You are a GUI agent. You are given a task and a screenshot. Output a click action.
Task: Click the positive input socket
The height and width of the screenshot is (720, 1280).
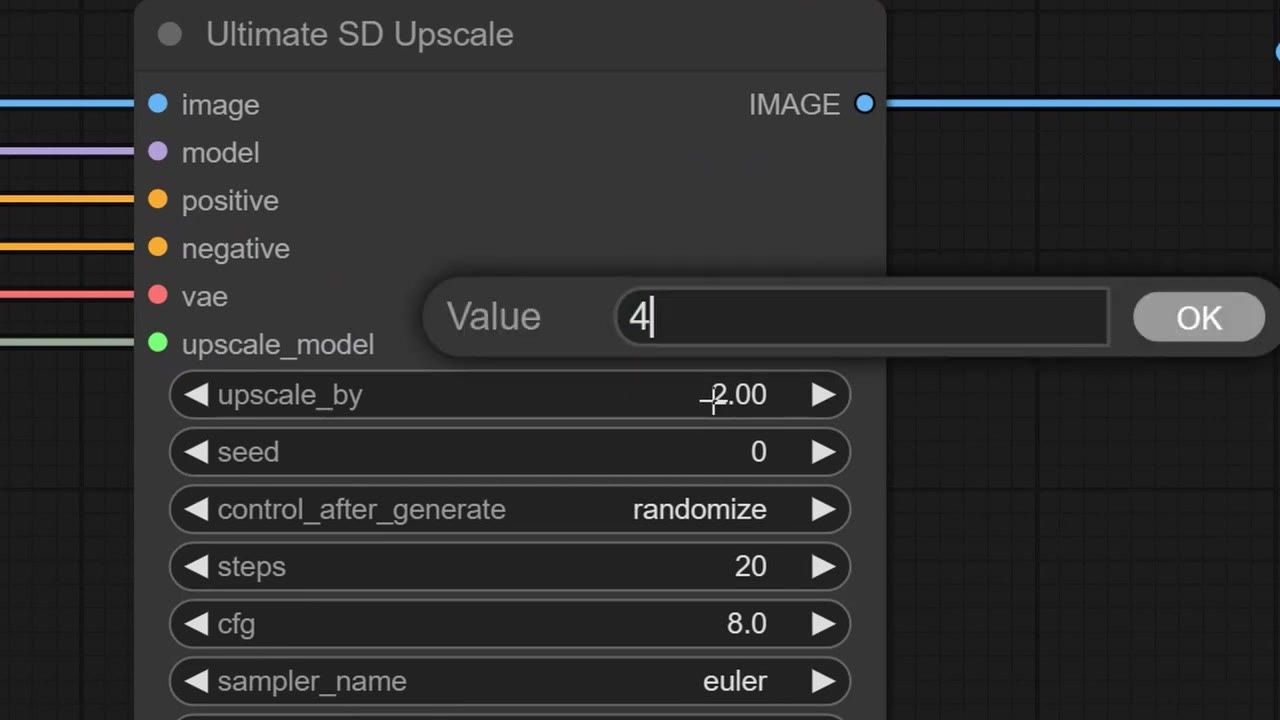158,199
